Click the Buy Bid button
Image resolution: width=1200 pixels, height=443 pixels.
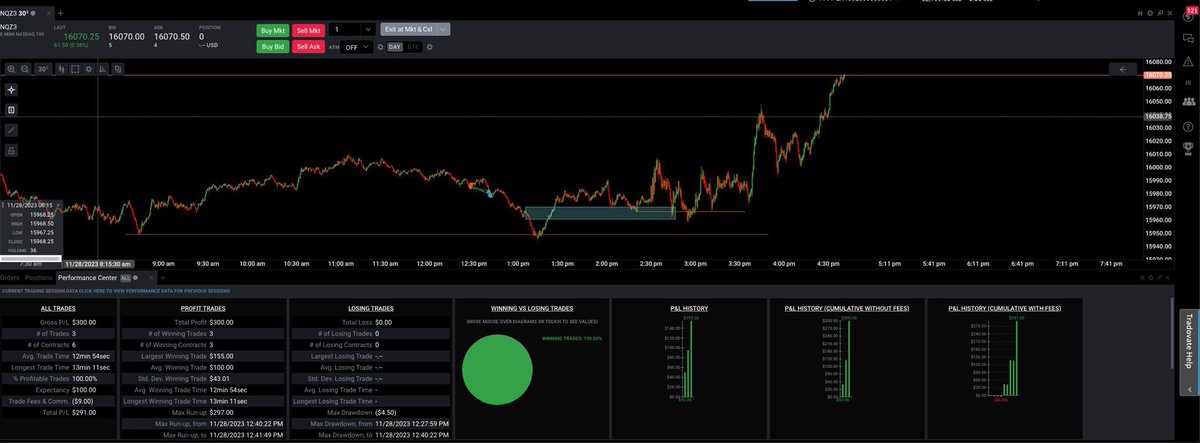272,47
